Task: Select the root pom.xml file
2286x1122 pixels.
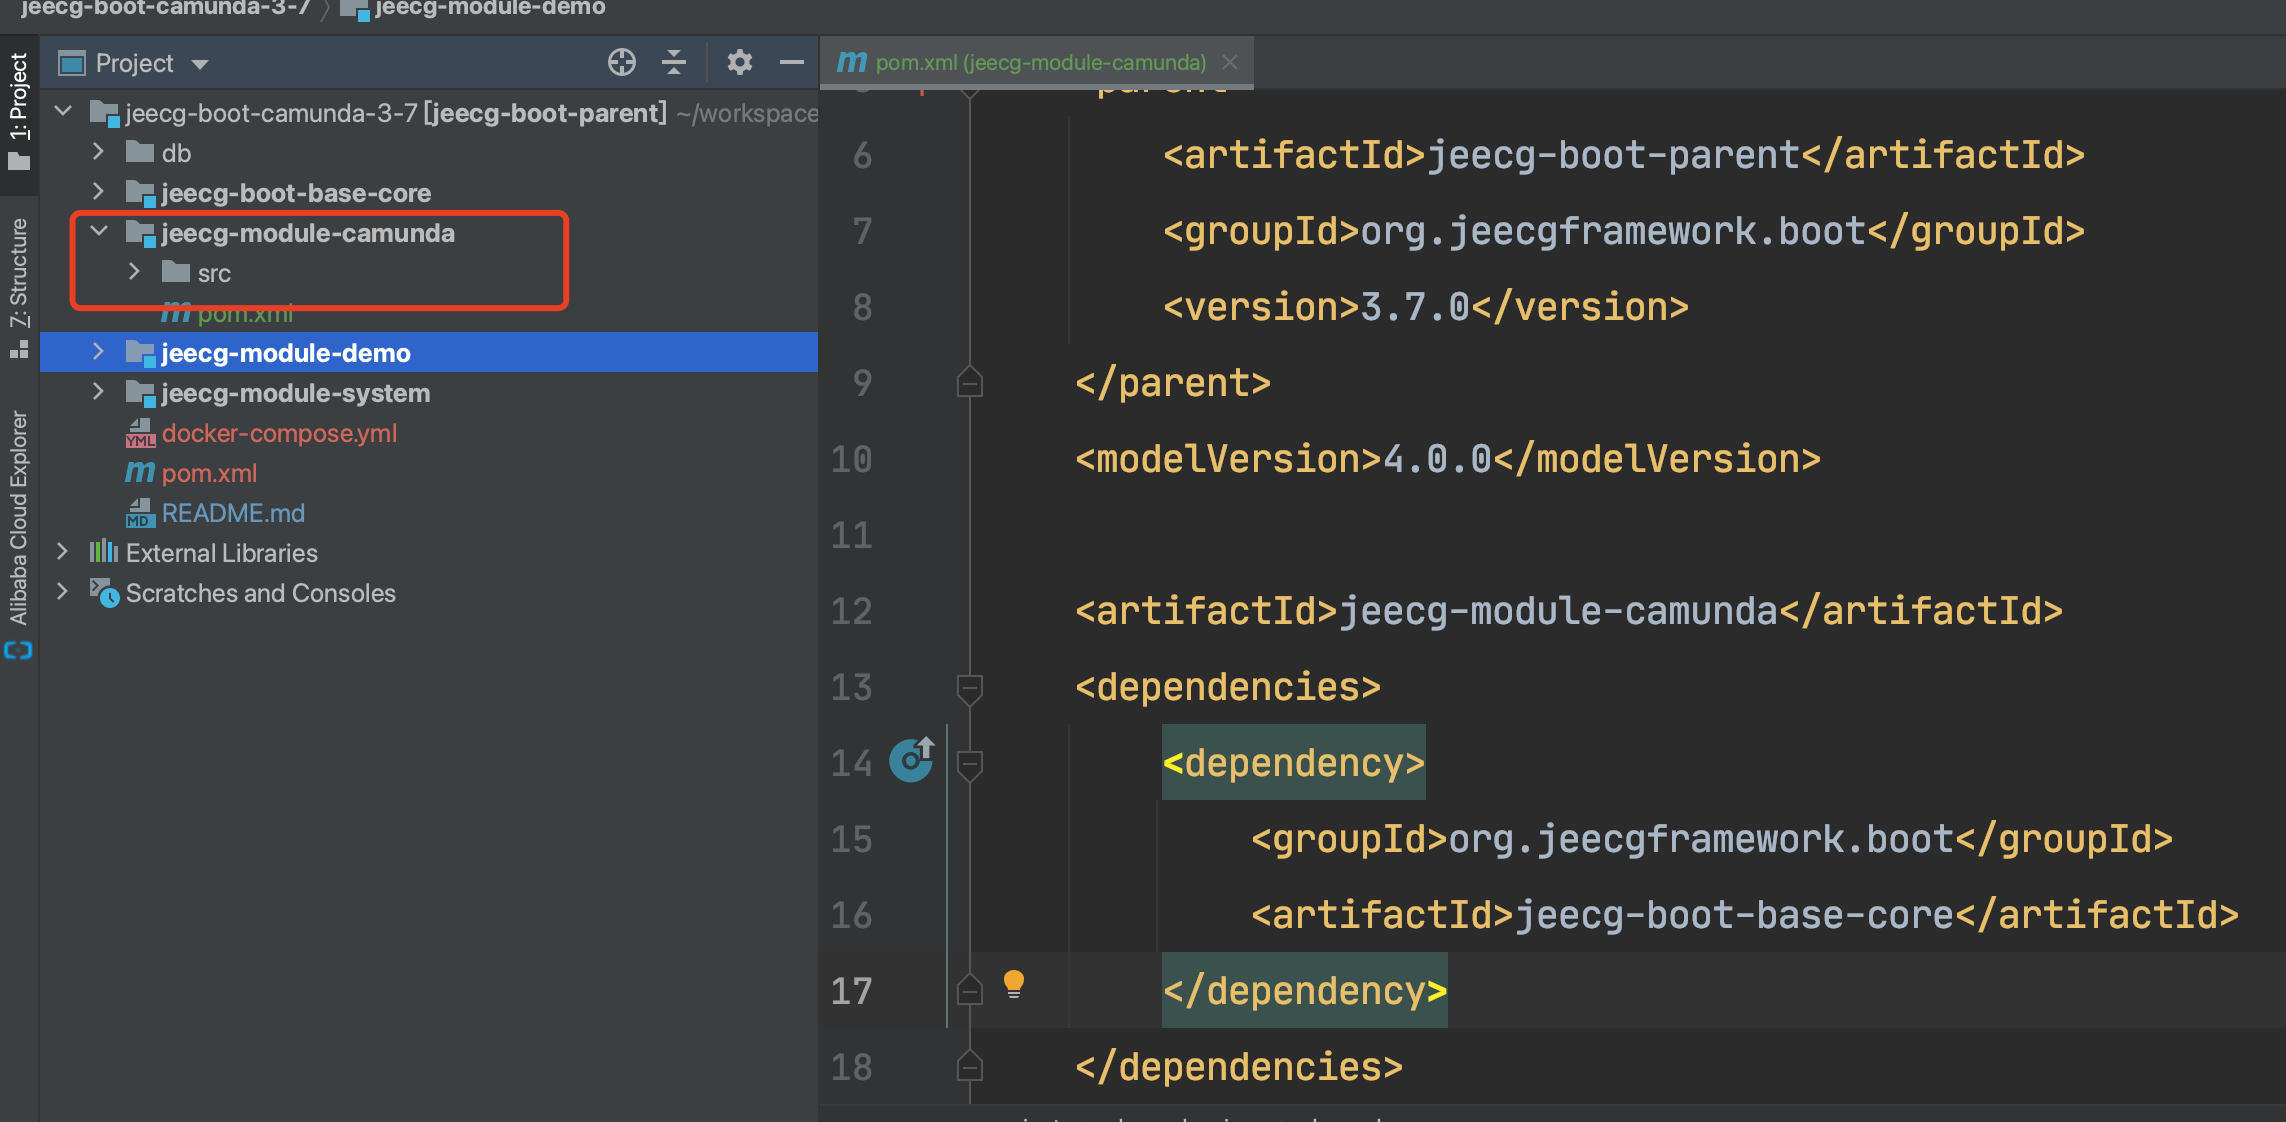Action: coord(209,473)
